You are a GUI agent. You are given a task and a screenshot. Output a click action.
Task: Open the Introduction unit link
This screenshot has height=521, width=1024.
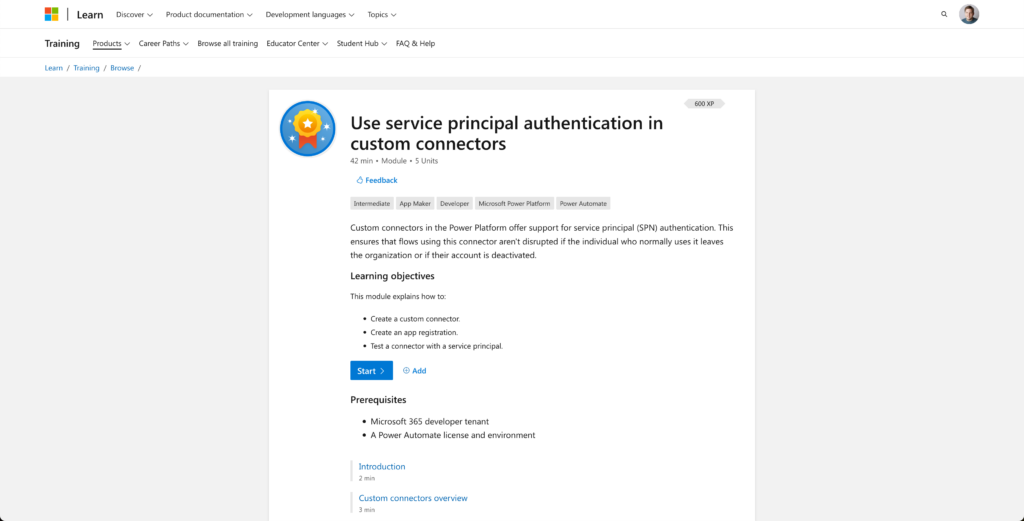tap(382, 467)
